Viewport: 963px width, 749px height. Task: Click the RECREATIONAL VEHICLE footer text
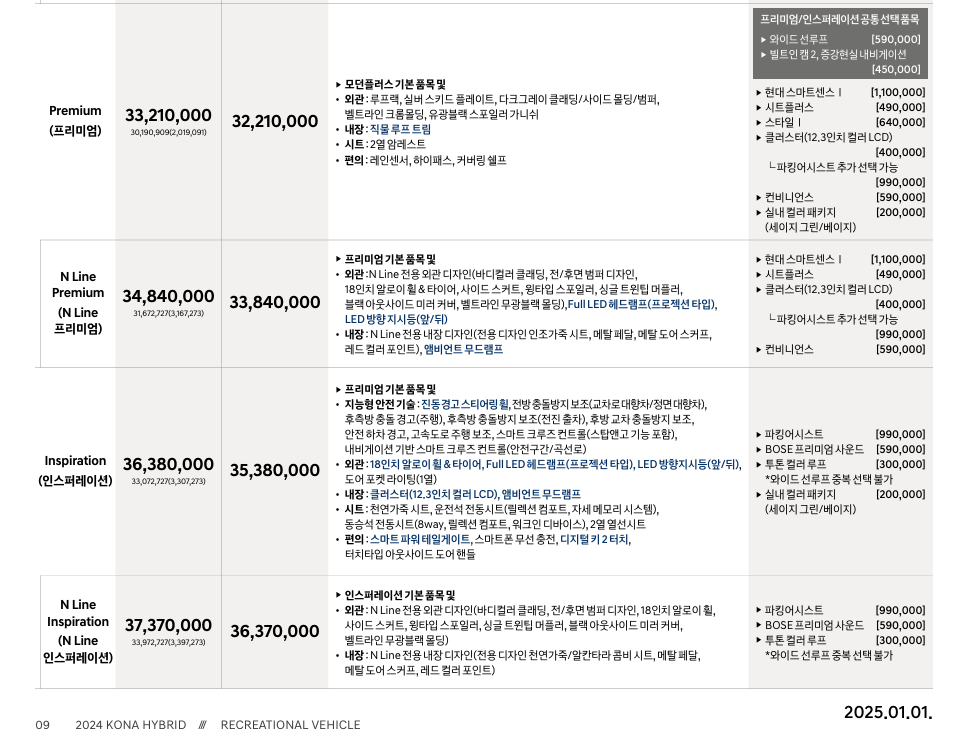(x=290, y=725)
